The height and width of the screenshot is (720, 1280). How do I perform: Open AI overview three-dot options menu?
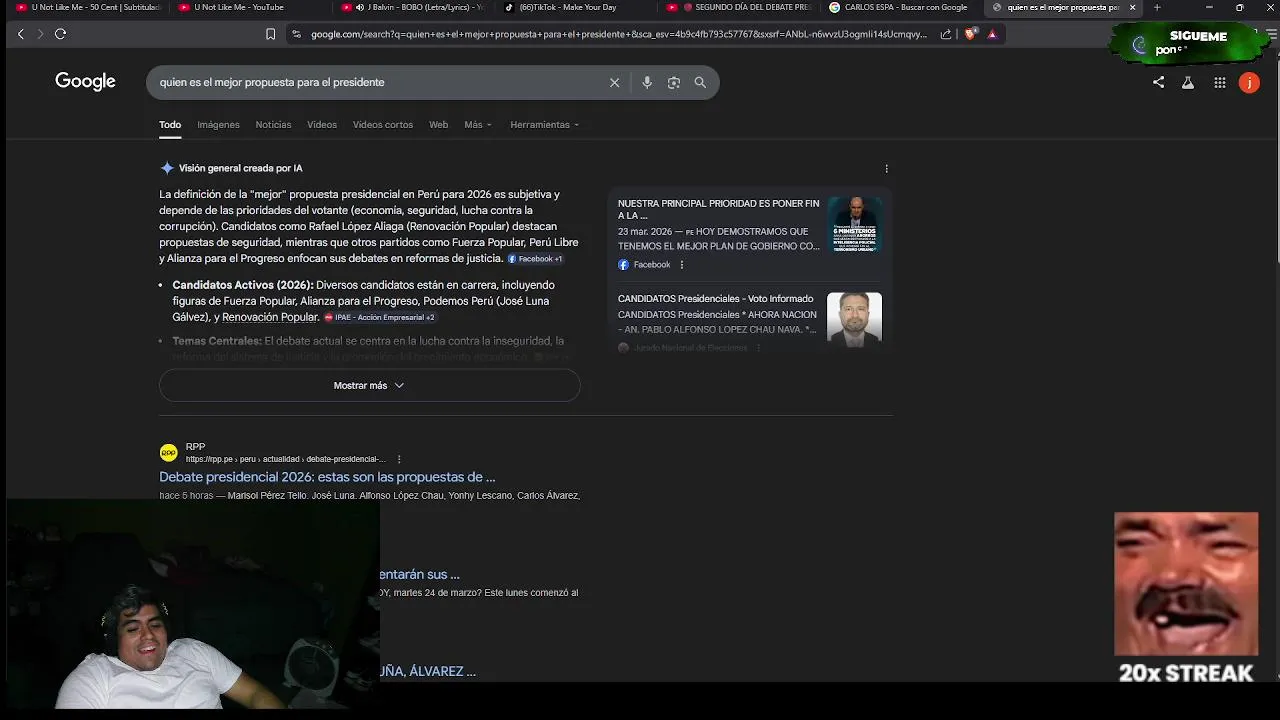[886, 169]
